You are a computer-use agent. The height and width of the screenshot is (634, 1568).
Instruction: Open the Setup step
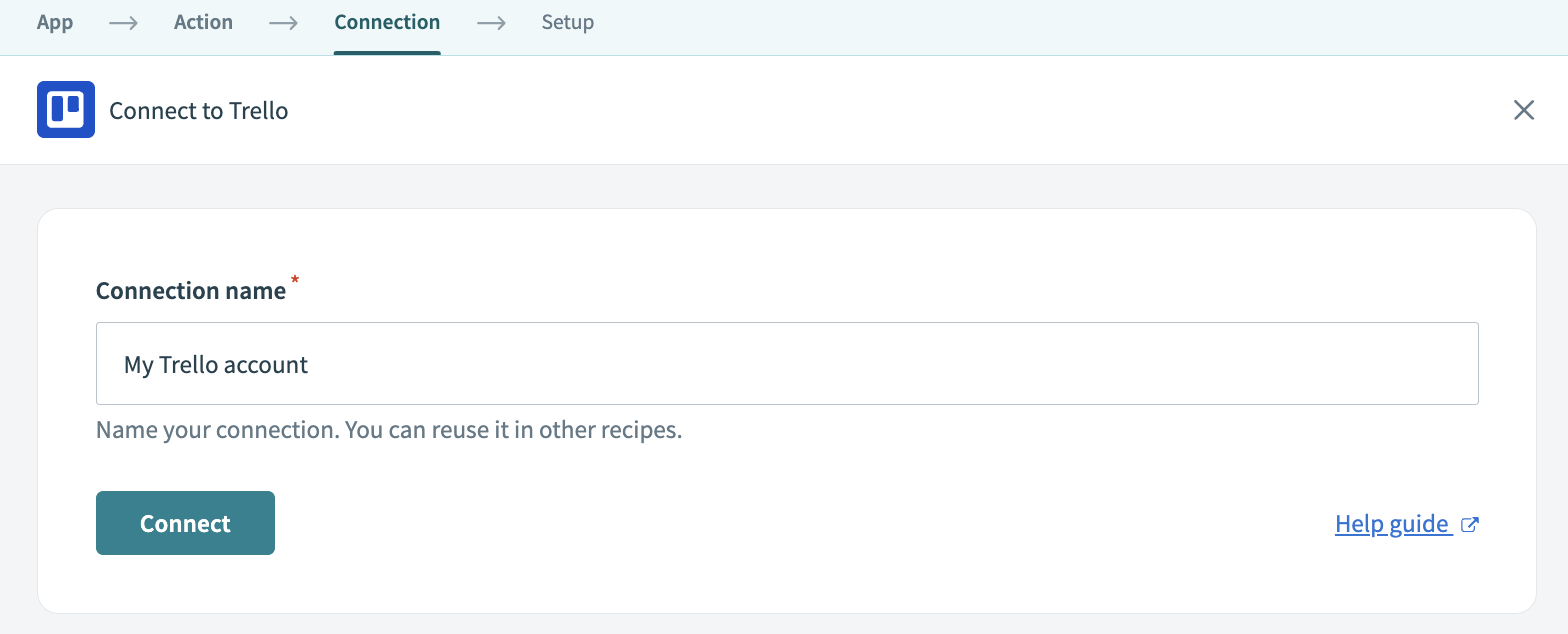(x=567, y=22)
